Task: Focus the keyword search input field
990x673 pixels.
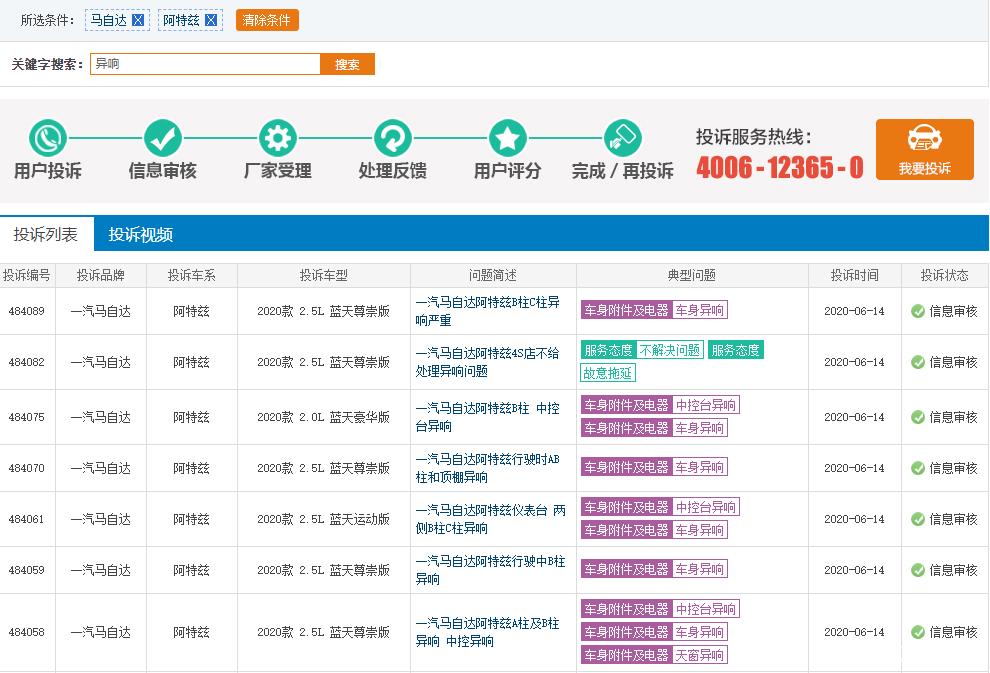Action: pyautogui.click(x=205, y=64)
